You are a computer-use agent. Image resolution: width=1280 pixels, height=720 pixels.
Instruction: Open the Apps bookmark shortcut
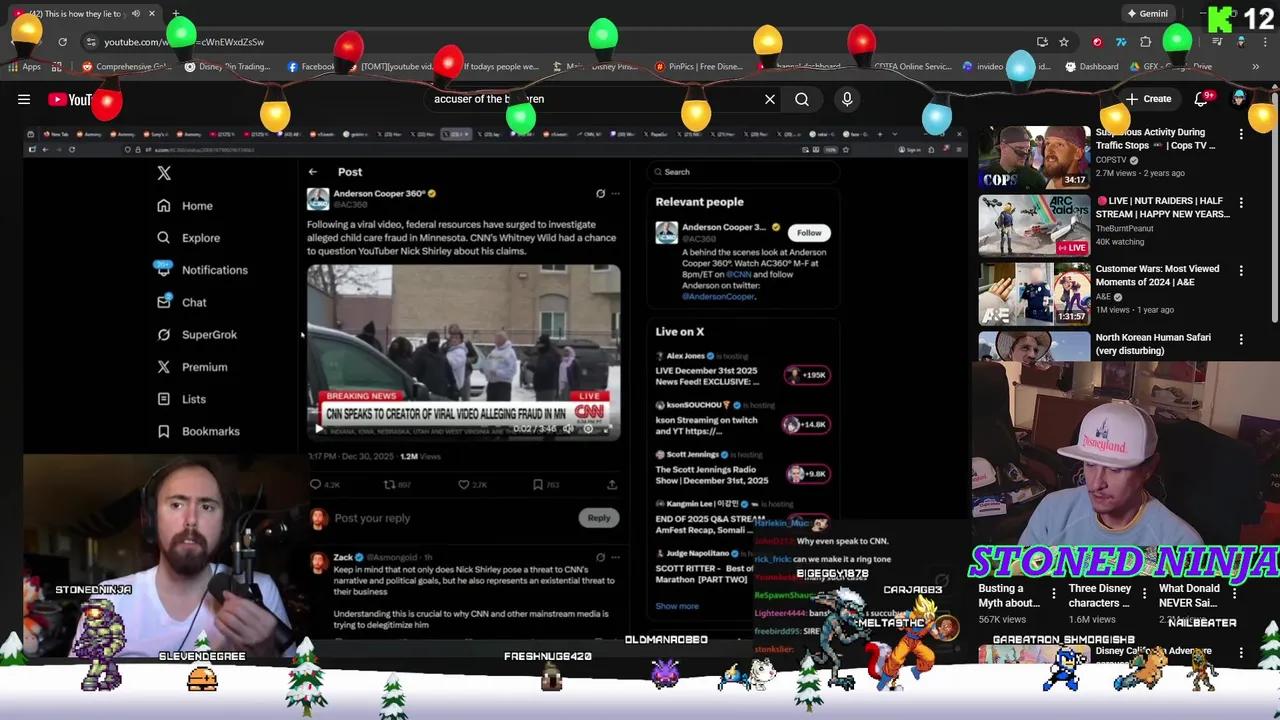pos(25,67)
